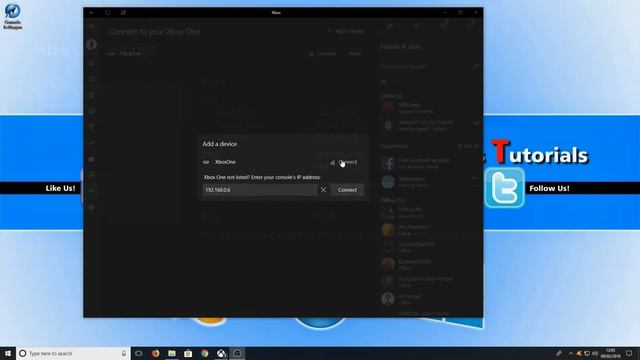Open the Windows Start menu
This screenshot has width=640, height=360.
click(8, 353)
